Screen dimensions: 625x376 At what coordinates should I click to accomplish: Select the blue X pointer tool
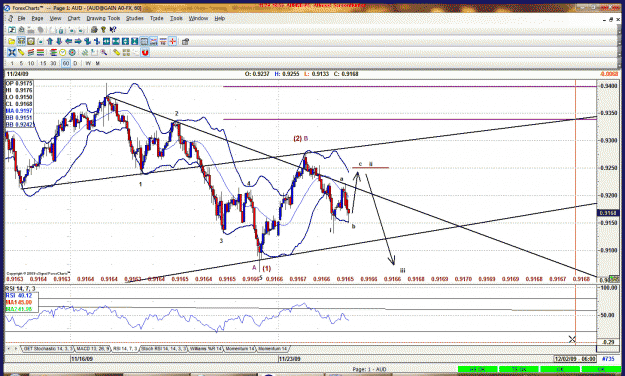click(x=12, y=52)
